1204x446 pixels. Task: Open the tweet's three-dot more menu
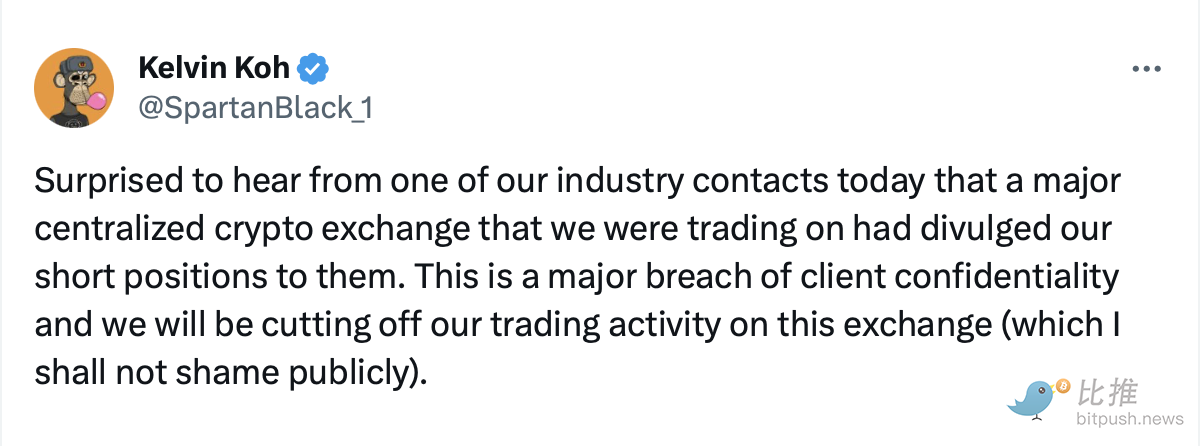[x=1145, y=70]
